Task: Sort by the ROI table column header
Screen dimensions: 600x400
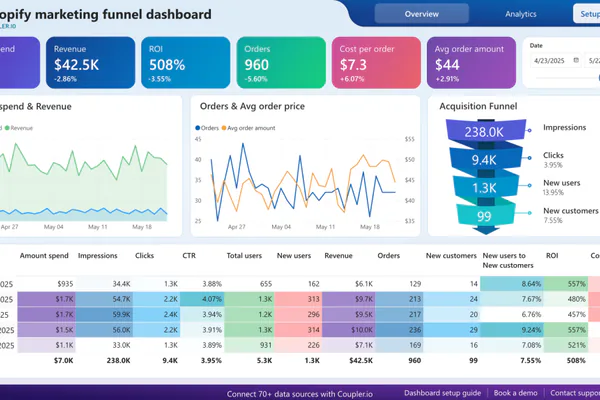Action: point(552,256)
